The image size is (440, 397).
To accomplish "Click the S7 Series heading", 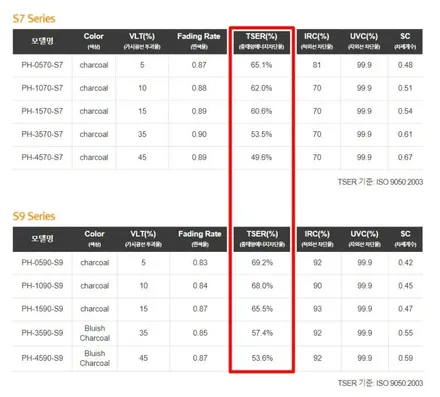I will click(x=34, y=18).
